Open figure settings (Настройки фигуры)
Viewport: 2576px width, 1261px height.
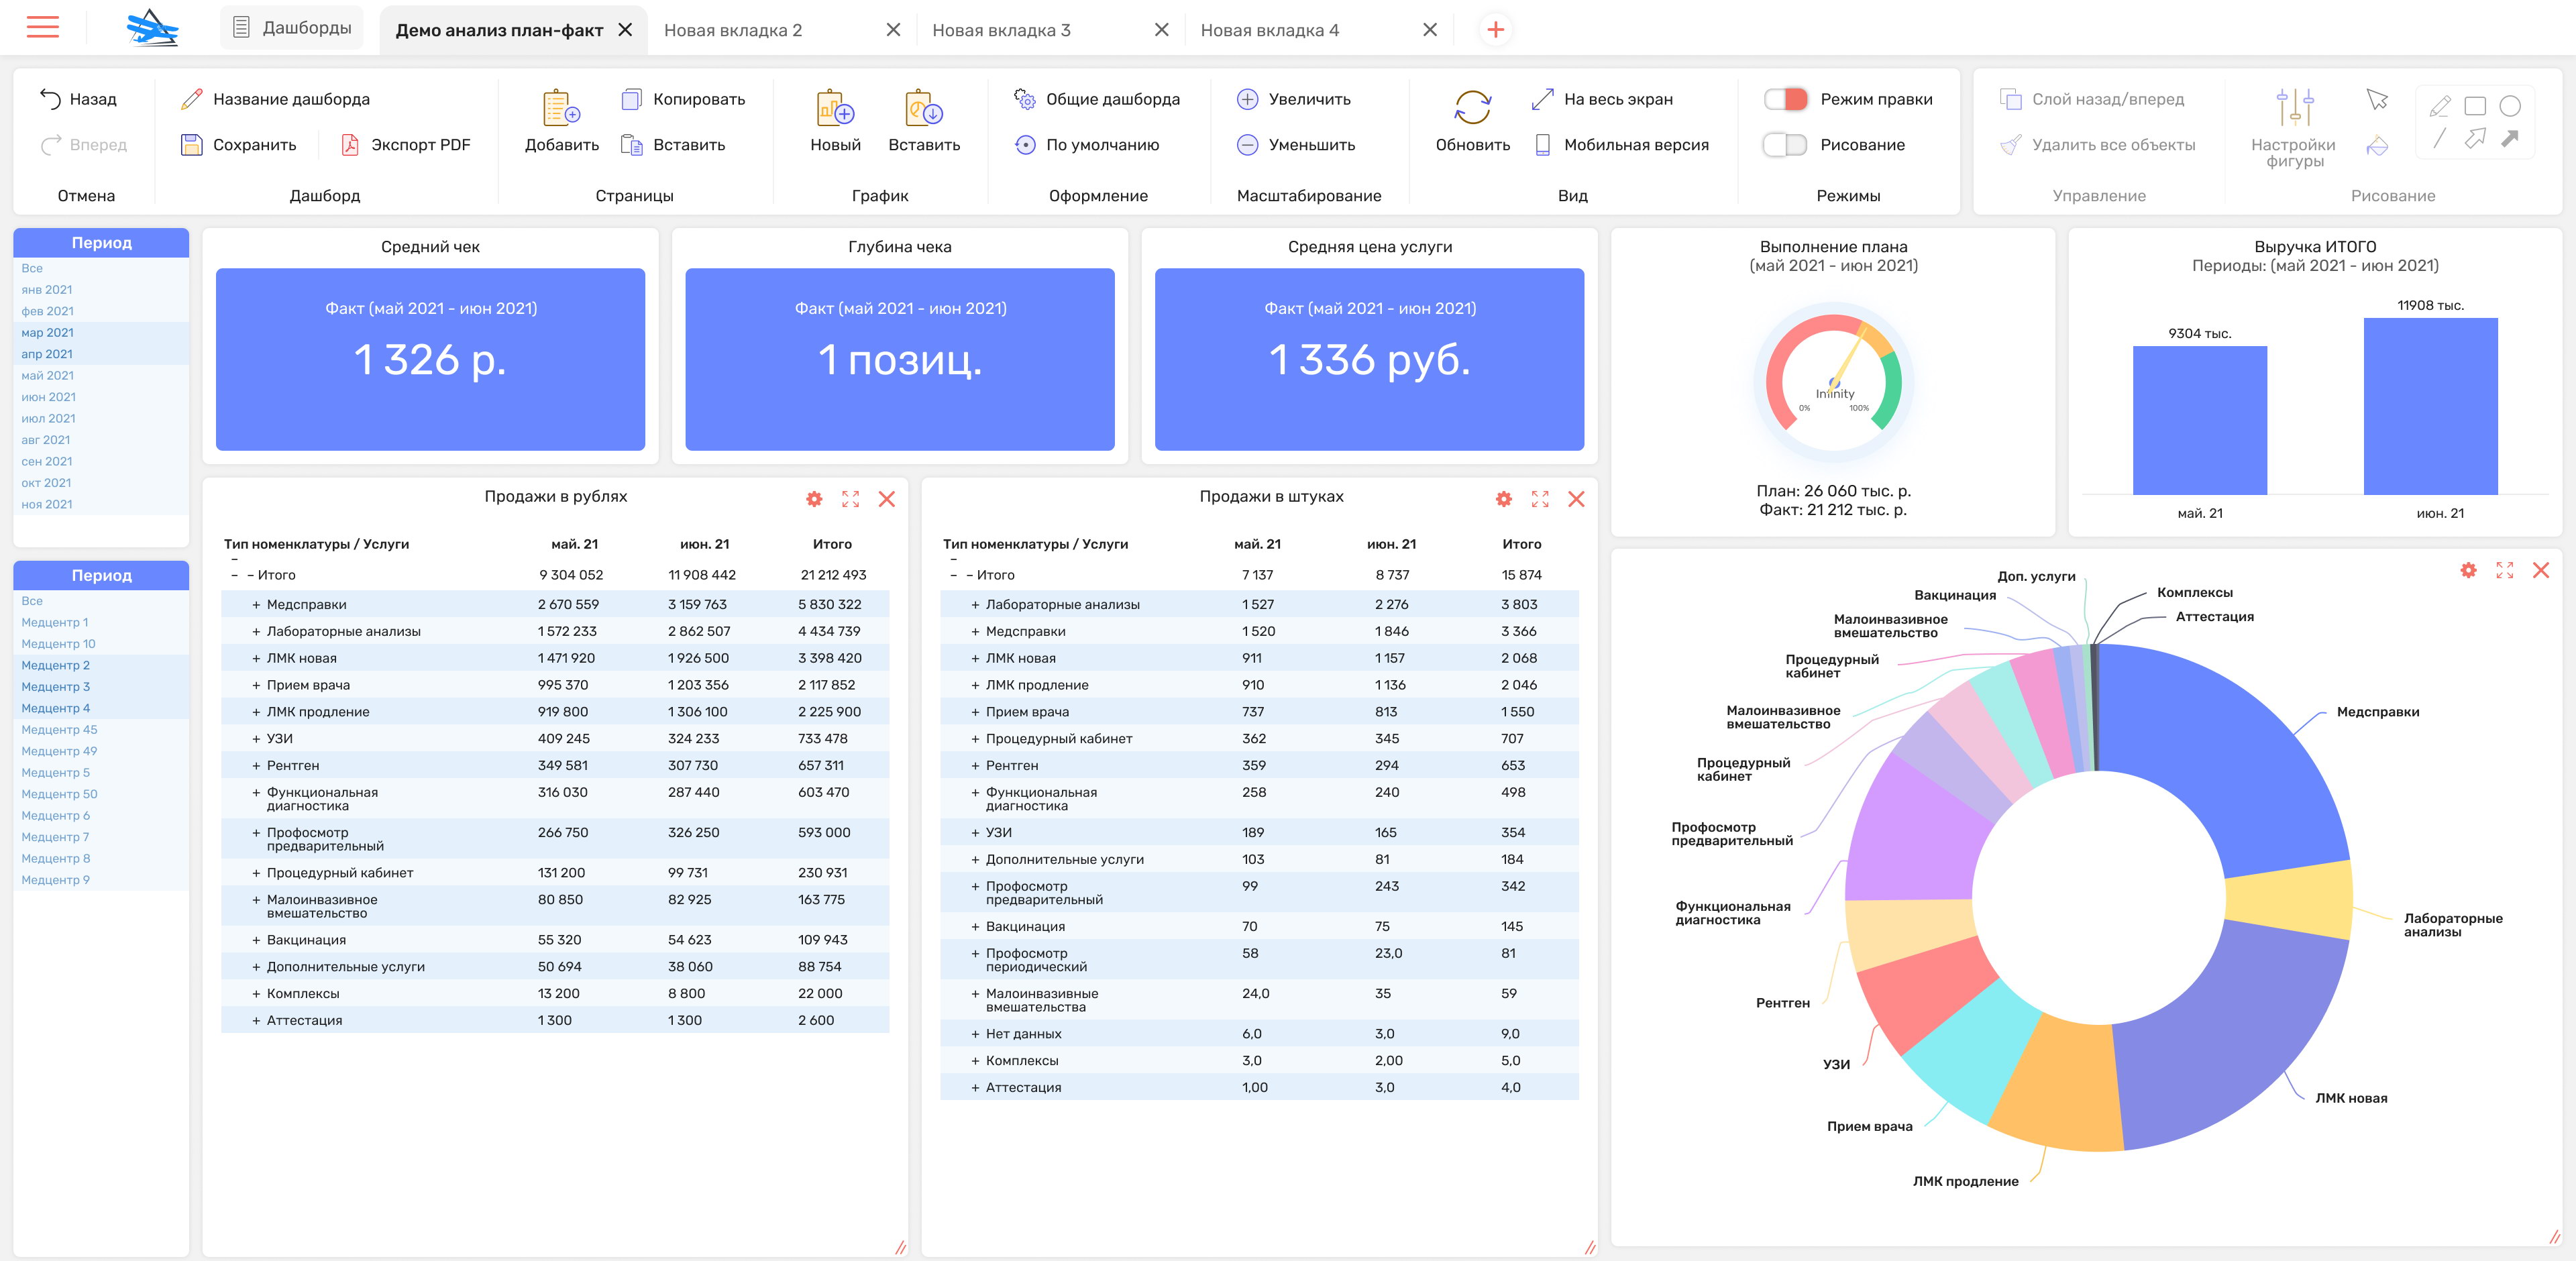(x=2294, y=108)
